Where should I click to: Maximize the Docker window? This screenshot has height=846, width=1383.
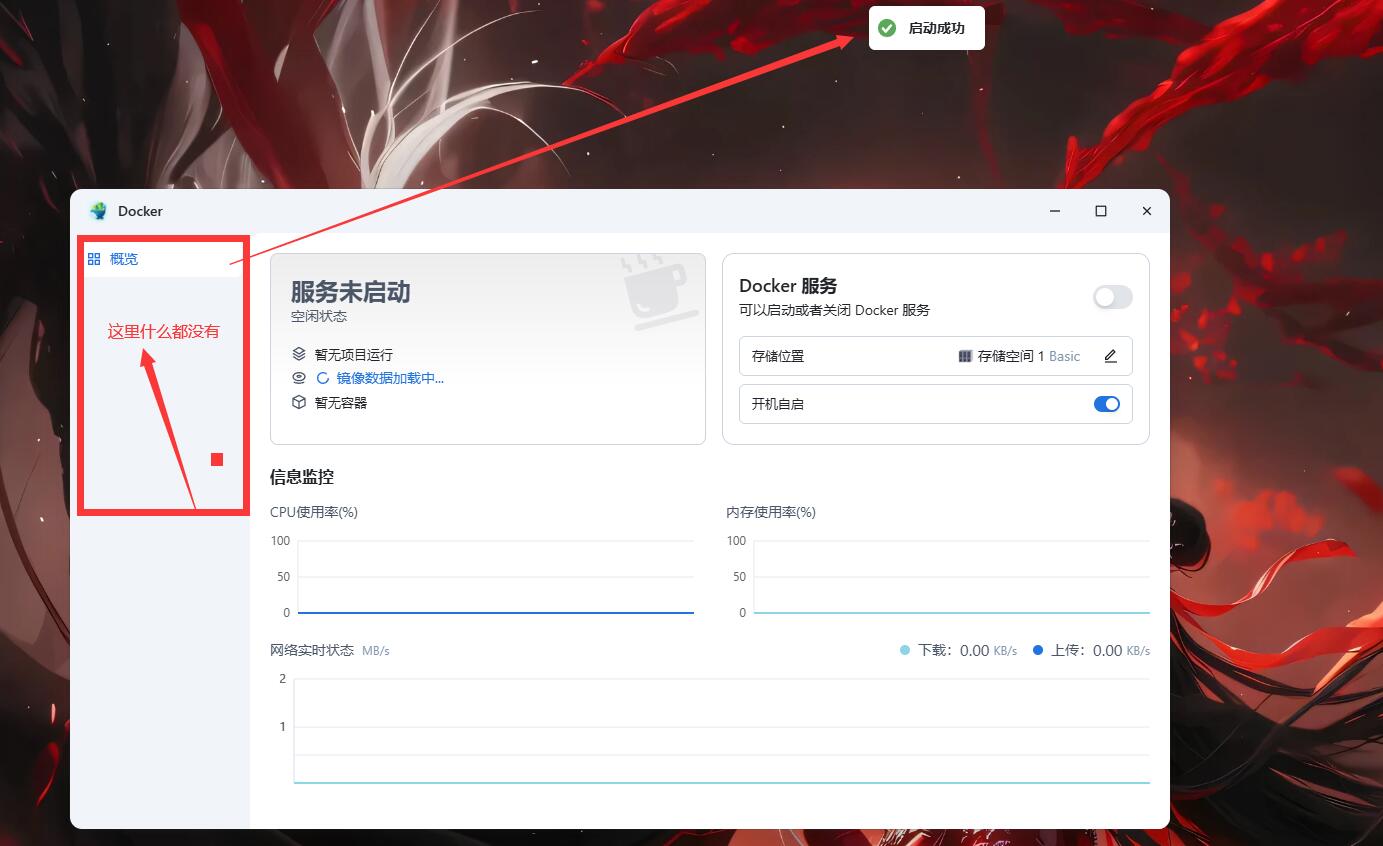(x=1101, y=211)
